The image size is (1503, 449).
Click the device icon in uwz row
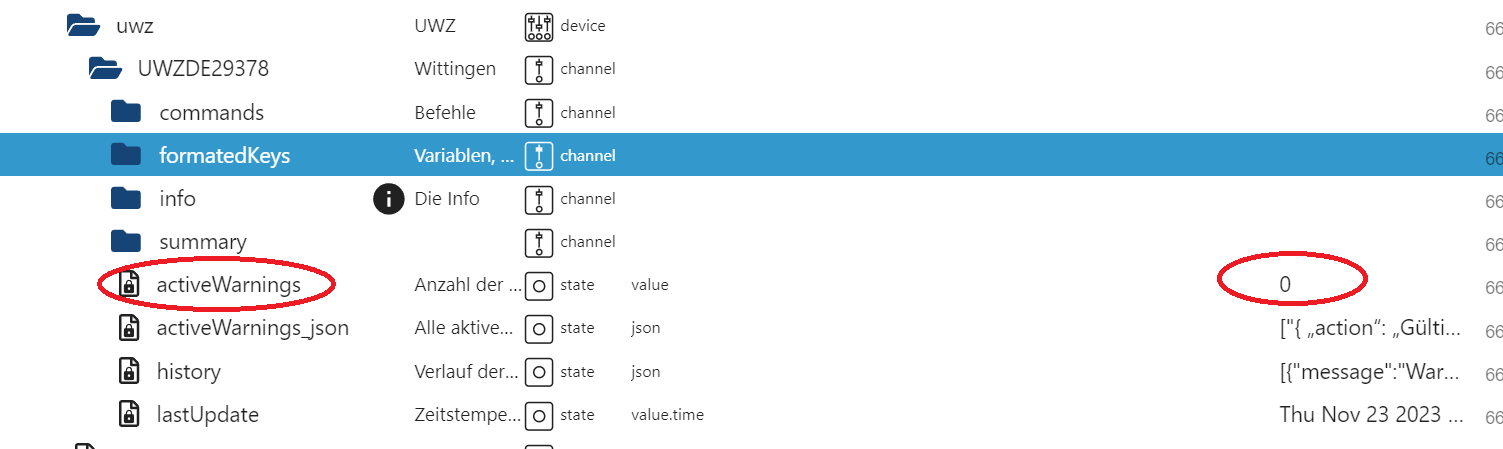[539, 26]
